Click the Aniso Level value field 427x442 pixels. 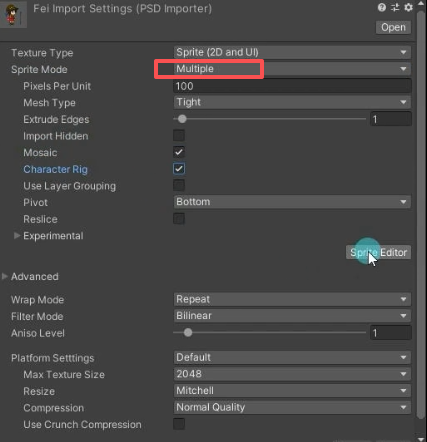point(391,333)
